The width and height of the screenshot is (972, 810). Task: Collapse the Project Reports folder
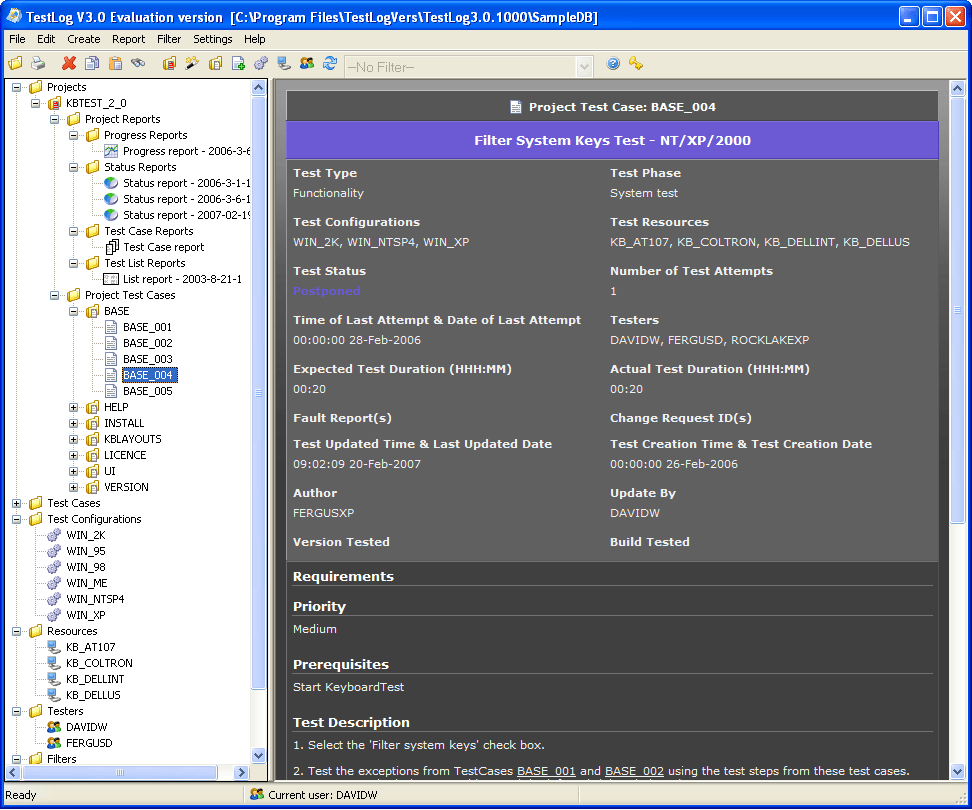pyautogui.click(x=55, y=120)
